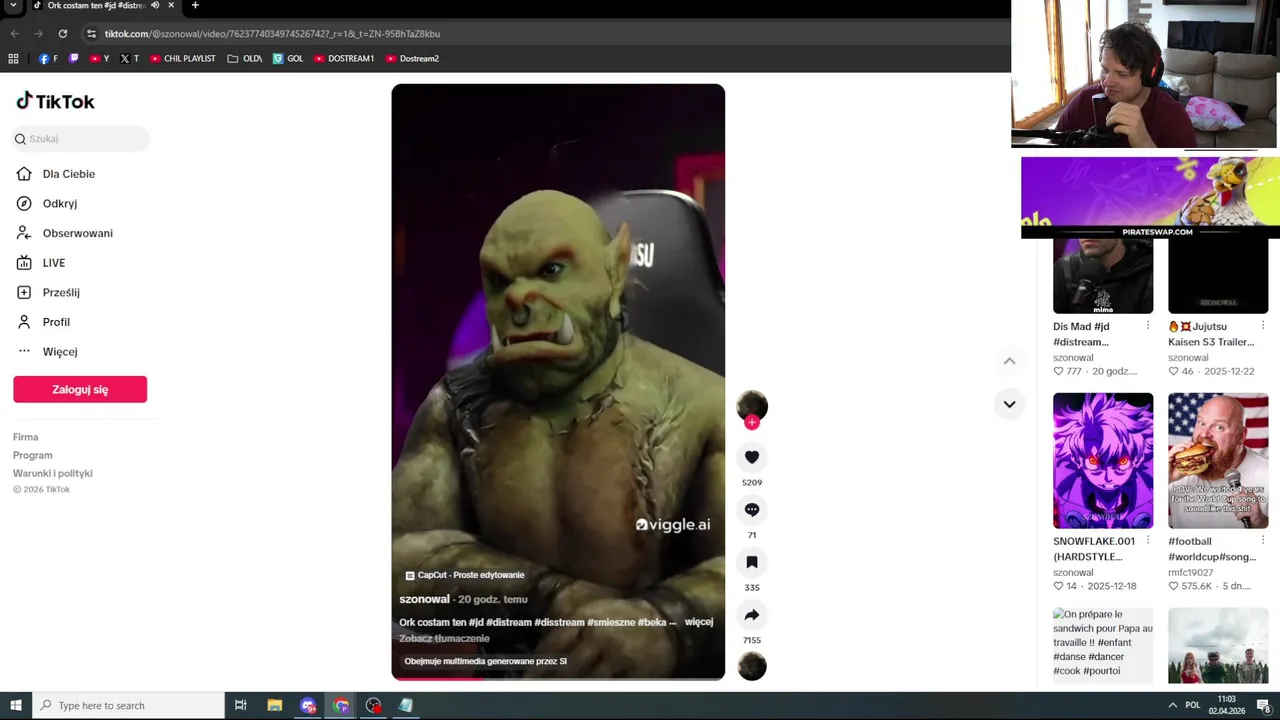Open File Explorer from the taskbar

pyautogui.click(x=275, y=705)
